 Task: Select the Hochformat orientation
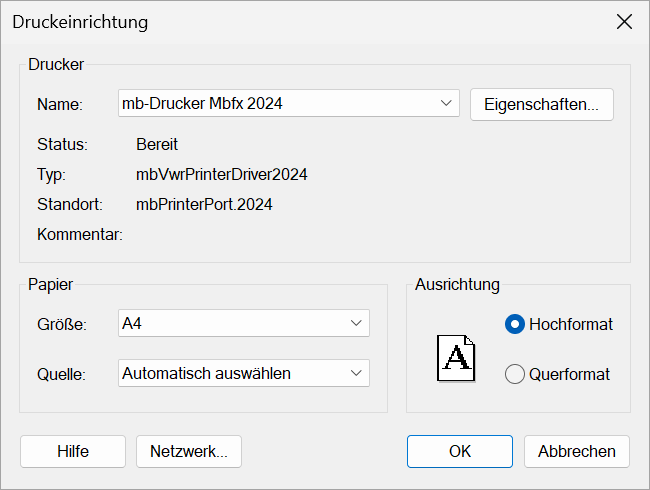515,324
